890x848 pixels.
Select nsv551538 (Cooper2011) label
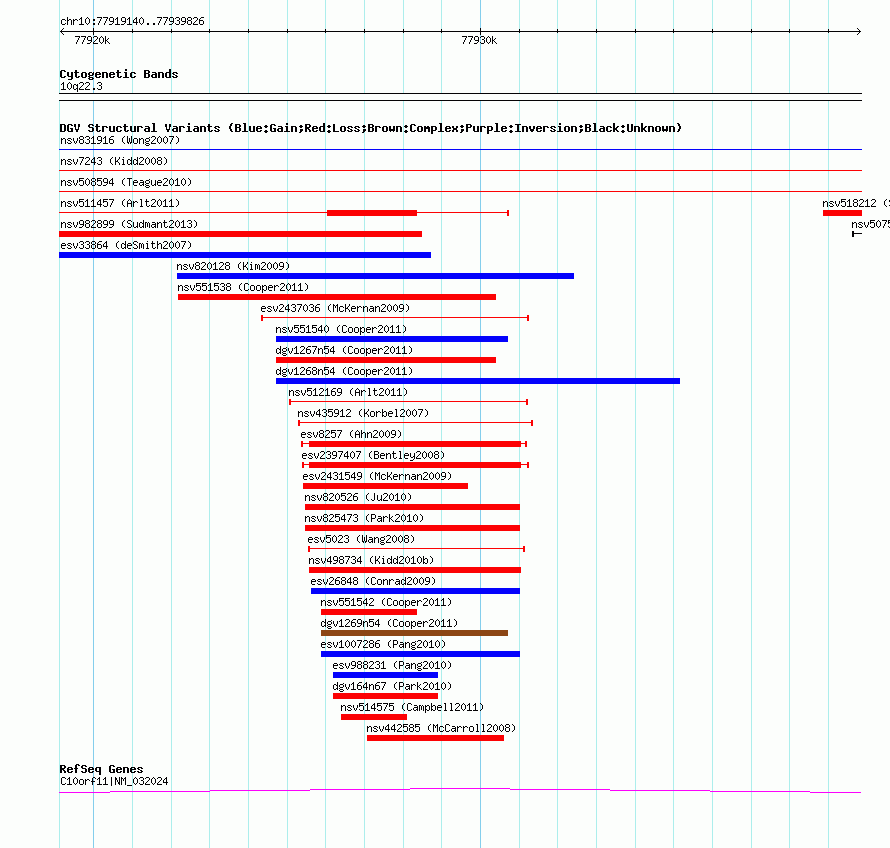tap(243, 287)
